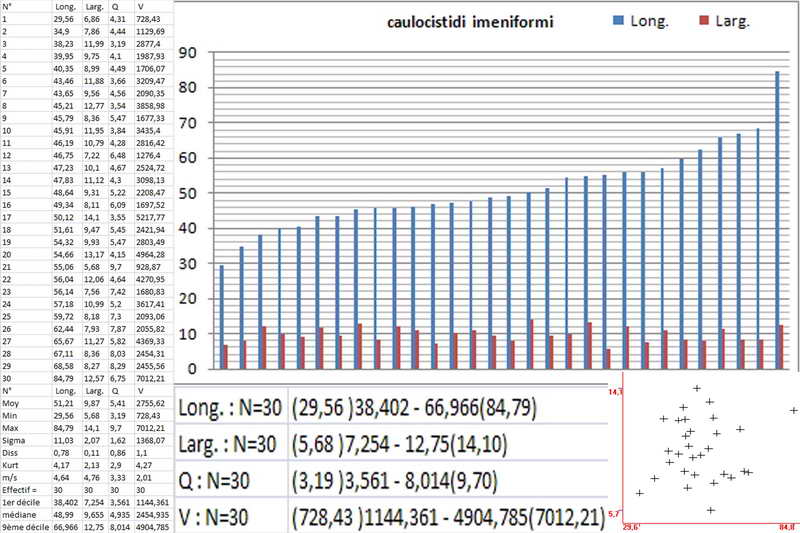Select the 'Moy' statistics row label
The height and width of the screenshot is (533, 800).
click(11, 402)
